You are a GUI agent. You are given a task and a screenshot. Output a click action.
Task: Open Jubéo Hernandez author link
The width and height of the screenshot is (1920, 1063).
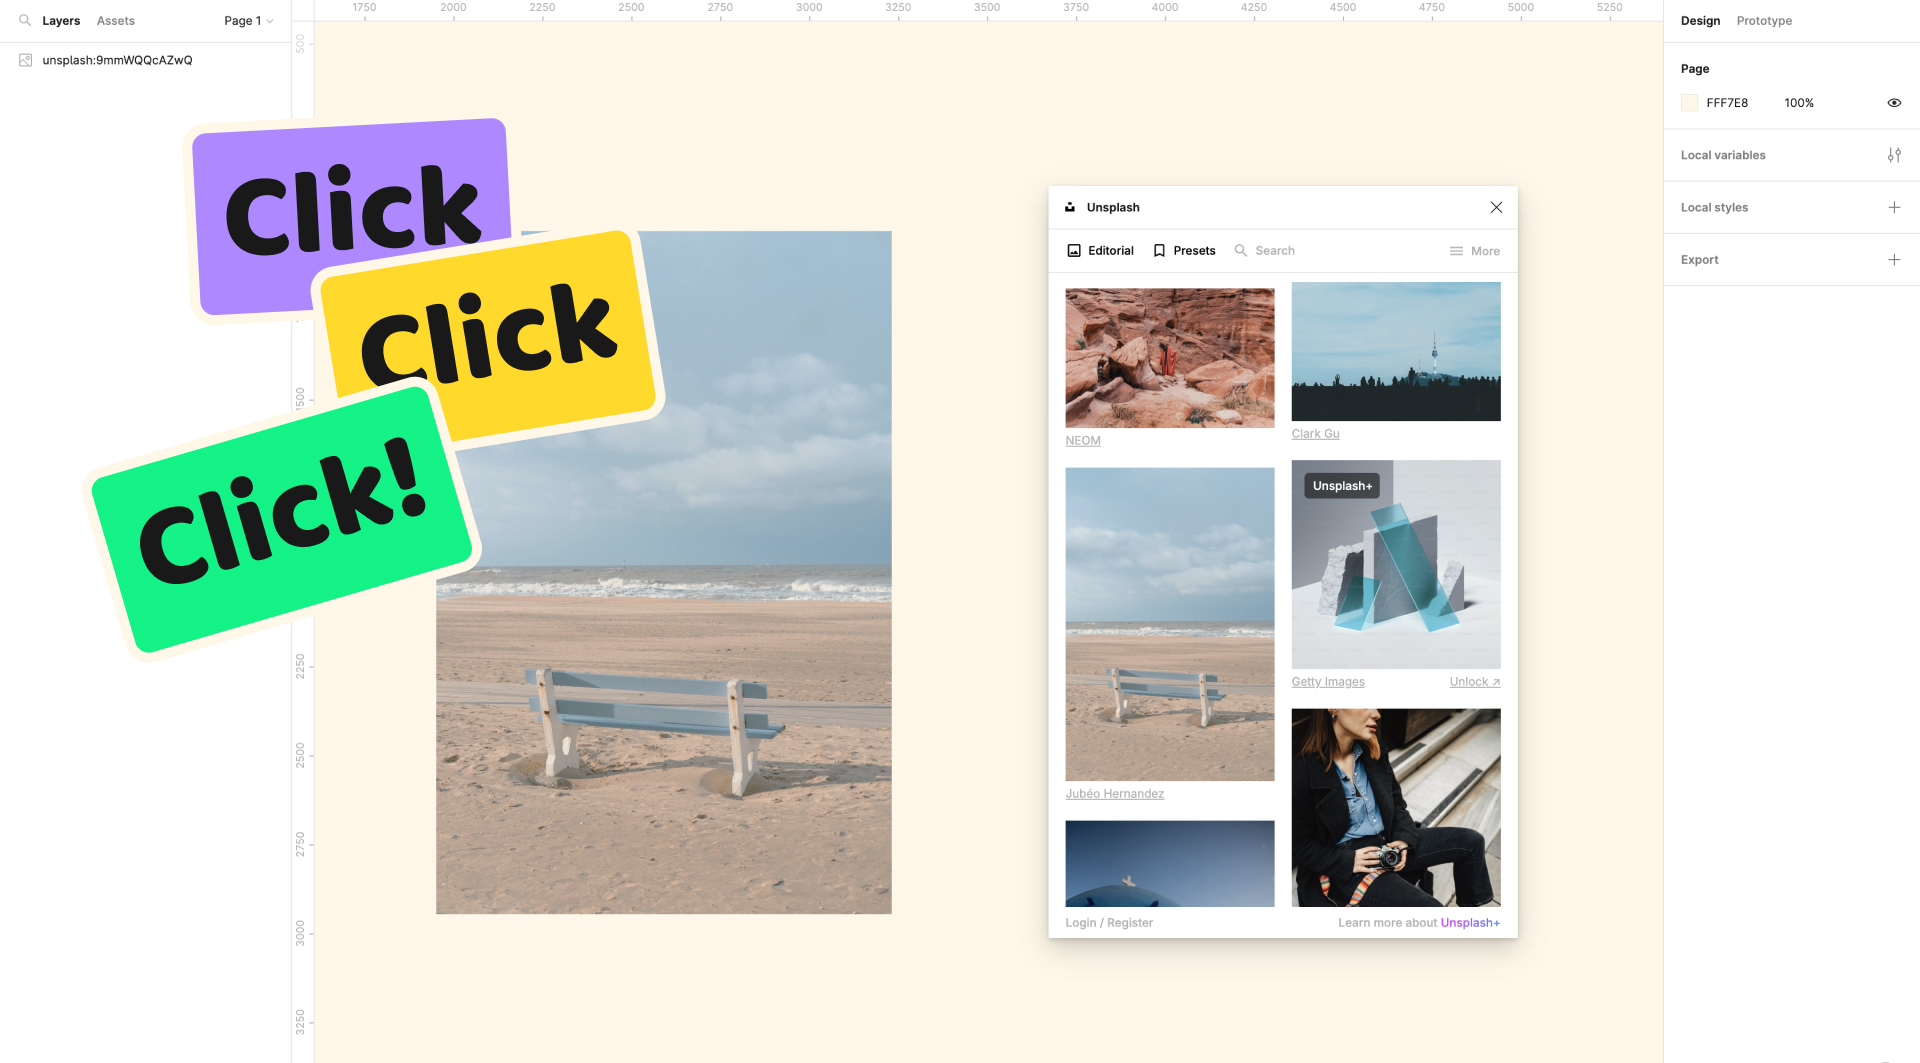pyautogui.click(x=1114, y=794)
